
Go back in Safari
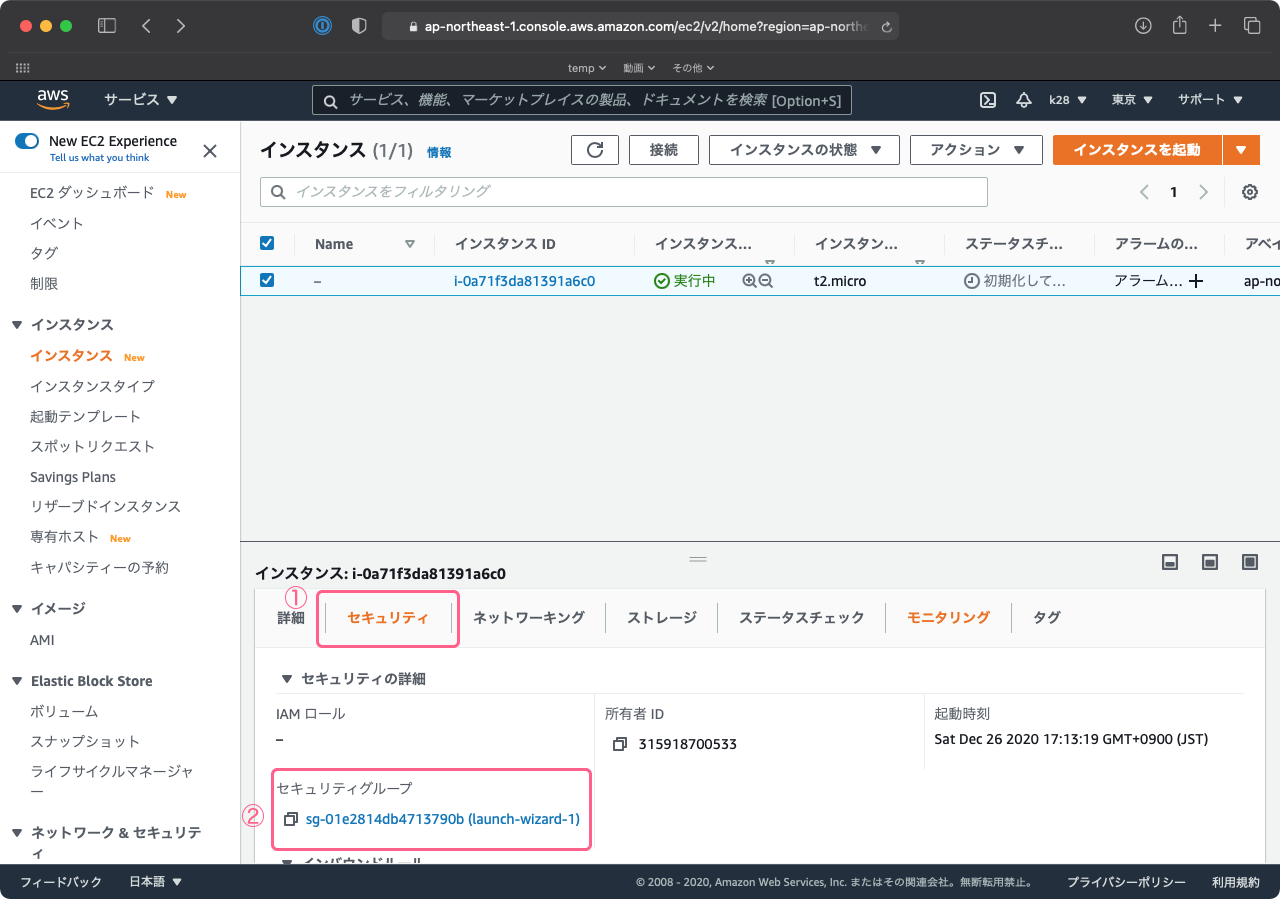[x=146, y=26]
